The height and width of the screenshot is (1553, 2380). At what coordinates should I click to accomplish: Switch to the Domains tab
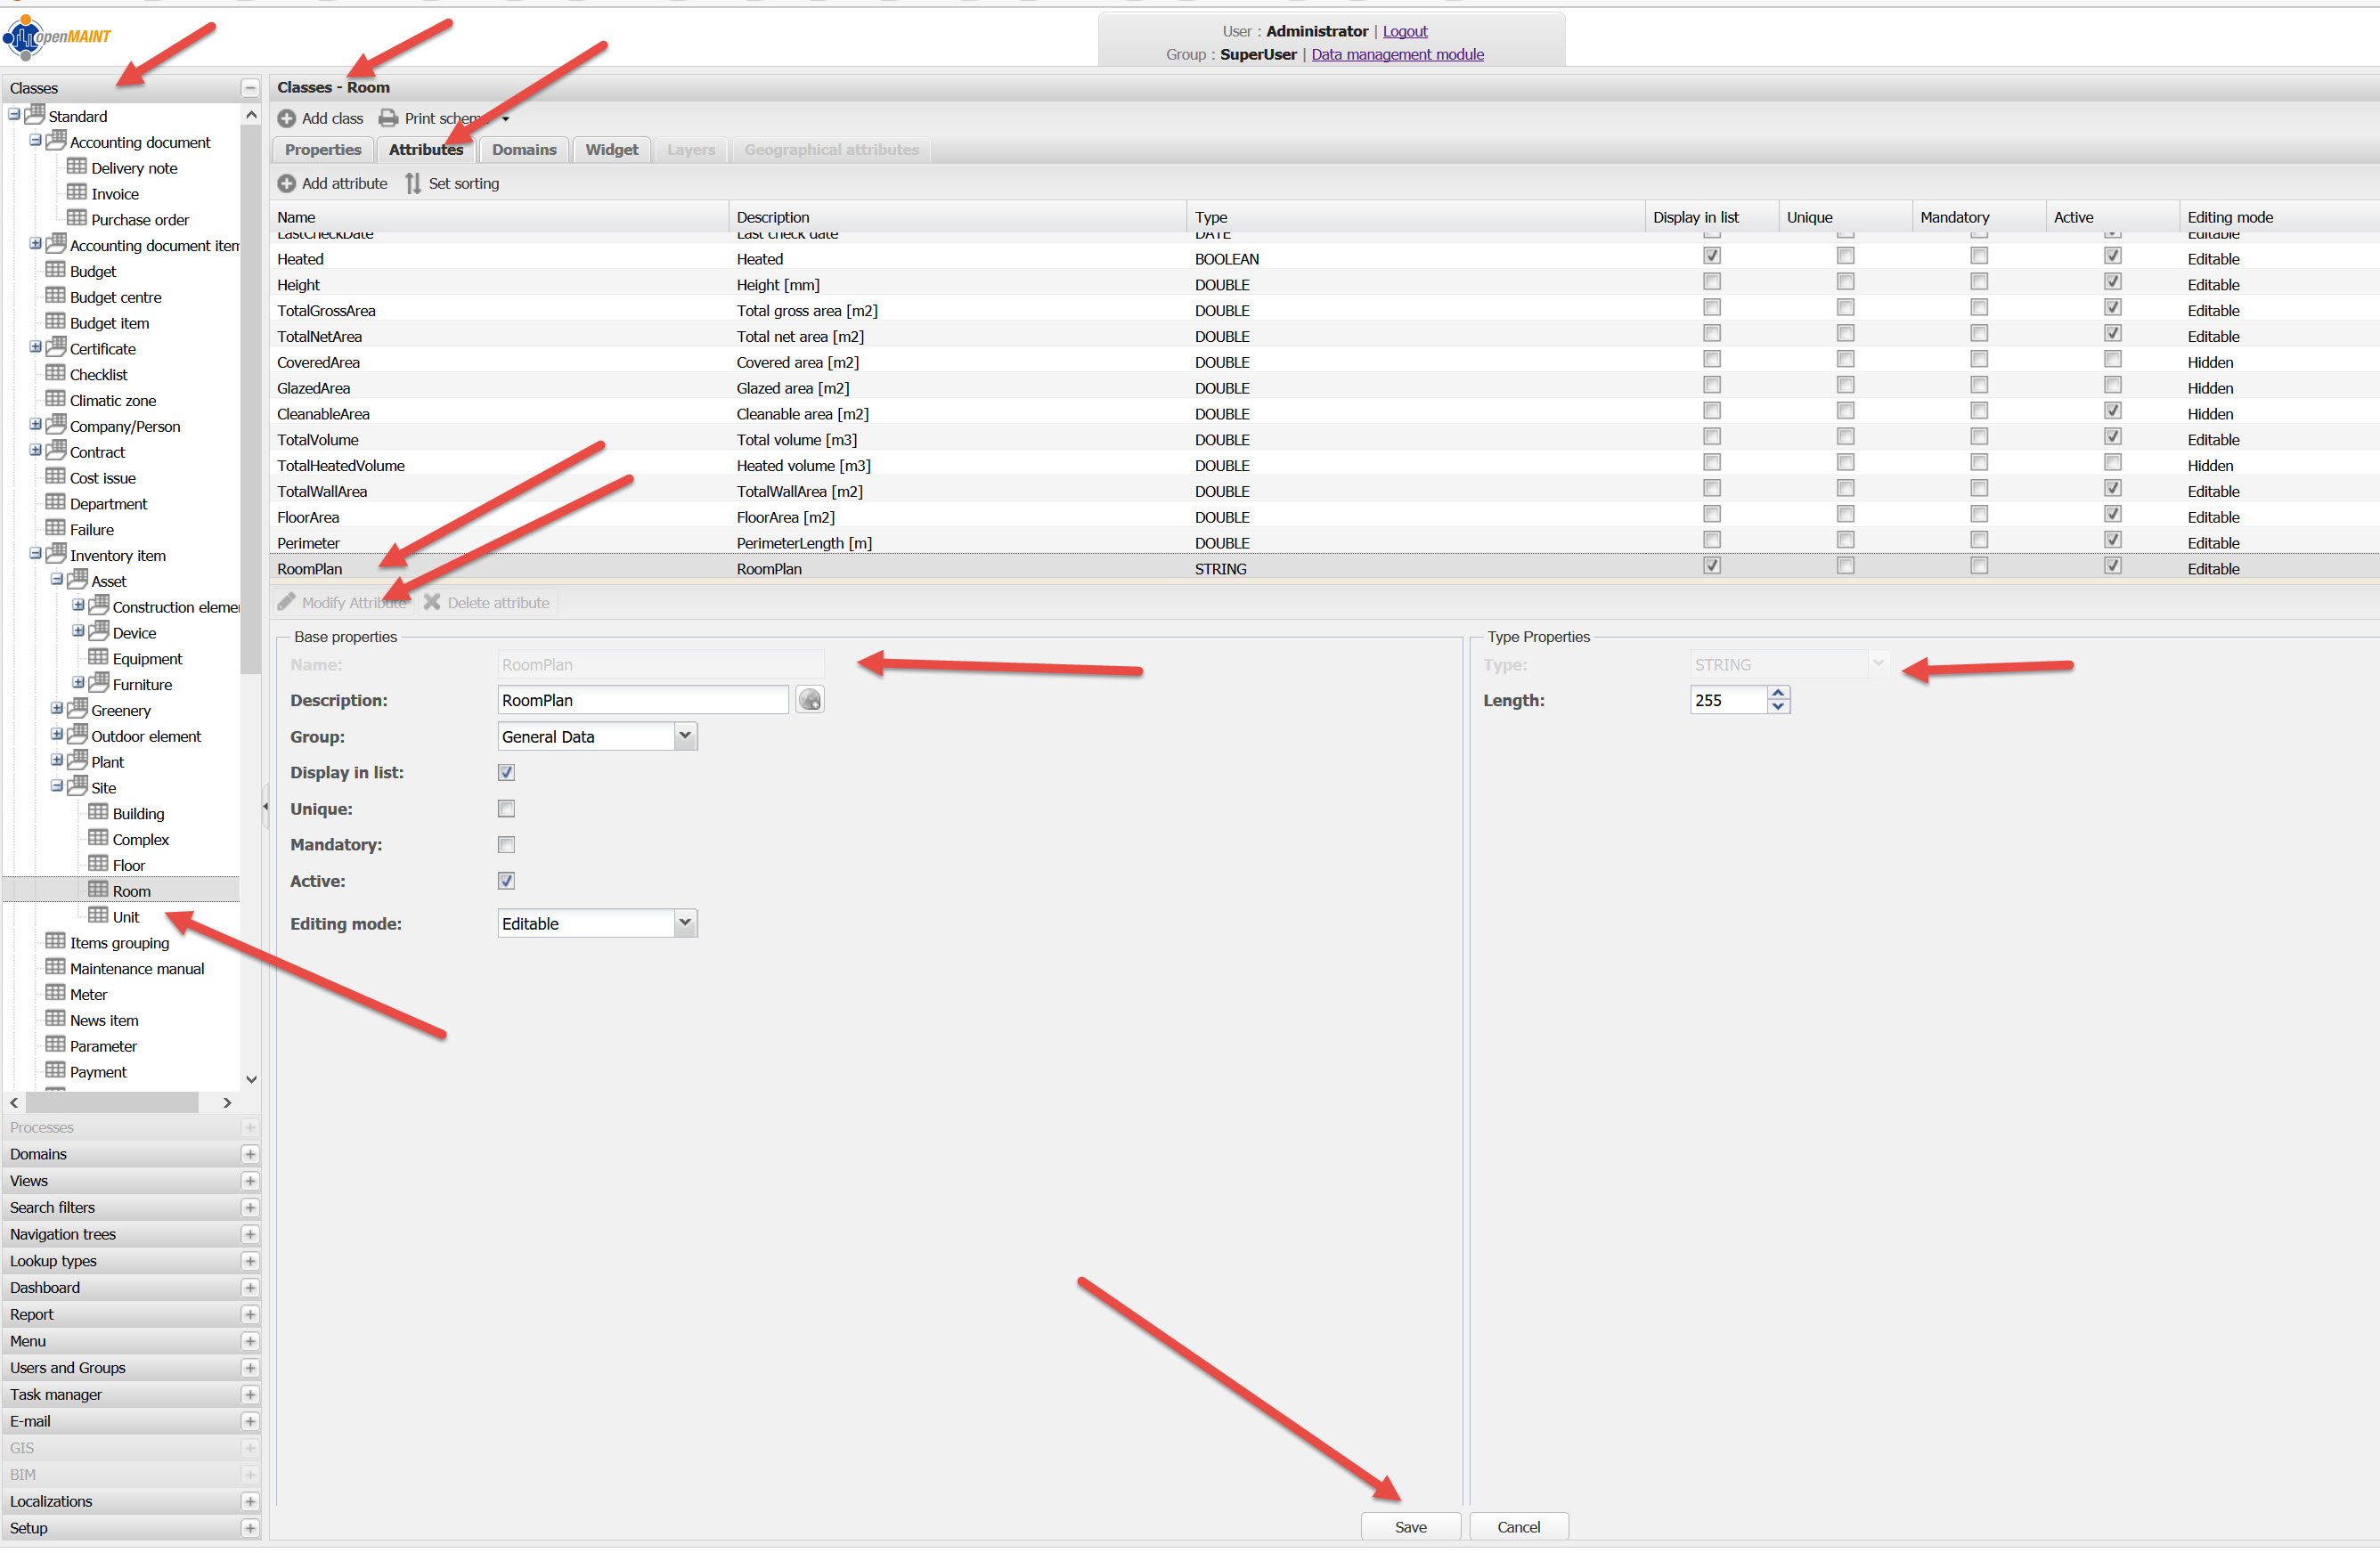coord(524,150)
